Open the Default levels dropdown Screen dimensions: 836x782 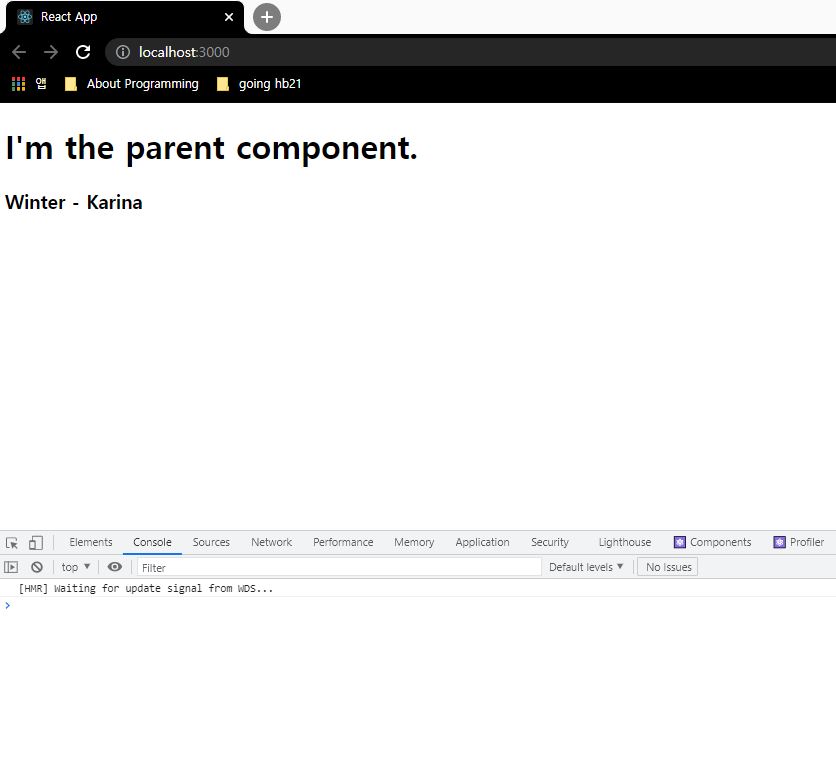(x=586, y=567)
